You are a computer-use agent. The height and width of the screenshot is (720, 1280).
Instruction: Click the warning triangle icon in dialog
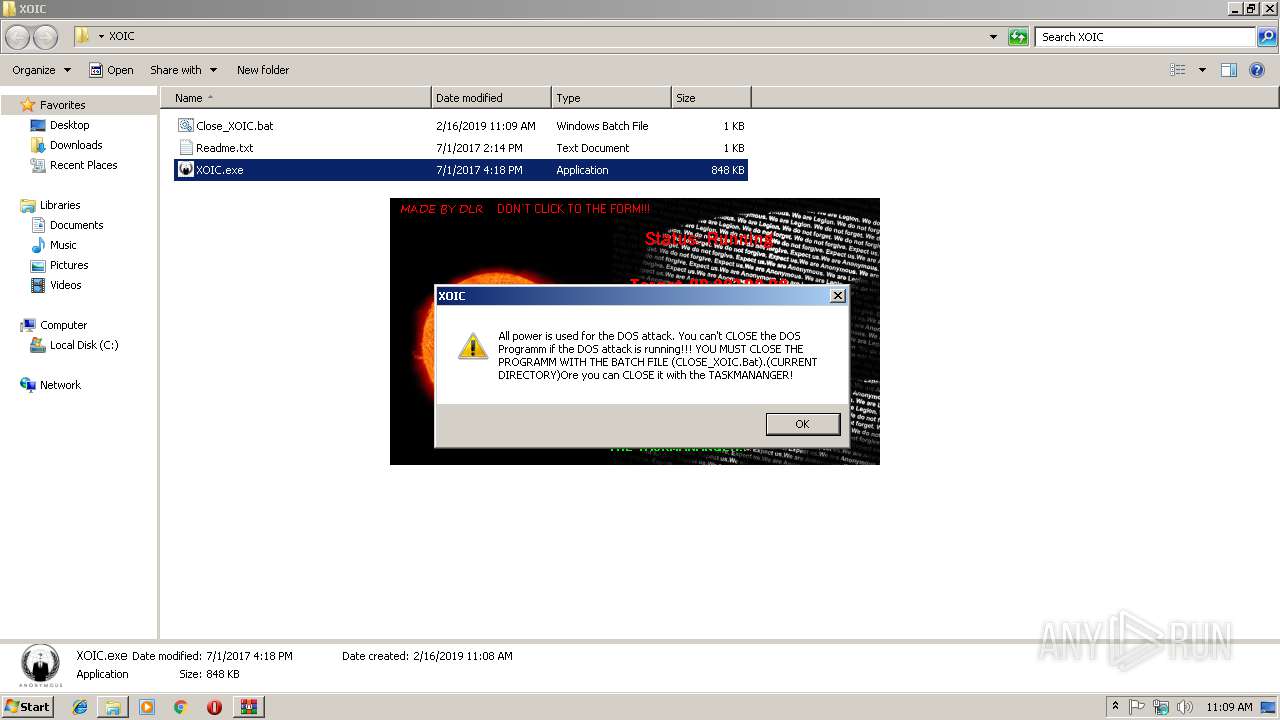click(x=472, y=345)
